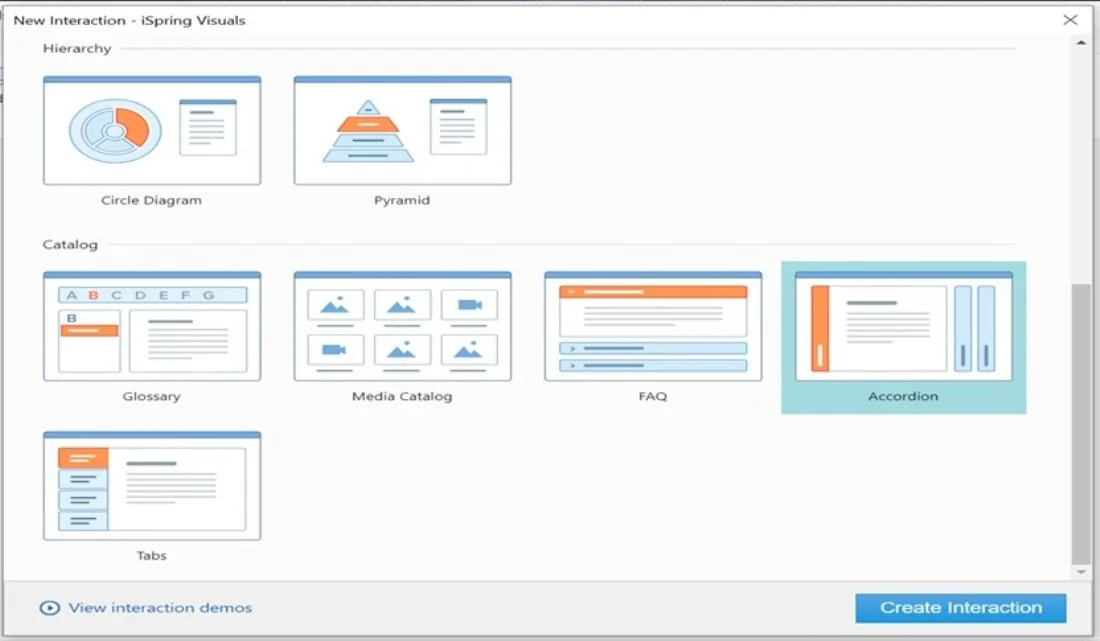Viewport: 1100px width, 641px height.
Task: Click the scrollbar down arrow
Action: coord(1081,572)
